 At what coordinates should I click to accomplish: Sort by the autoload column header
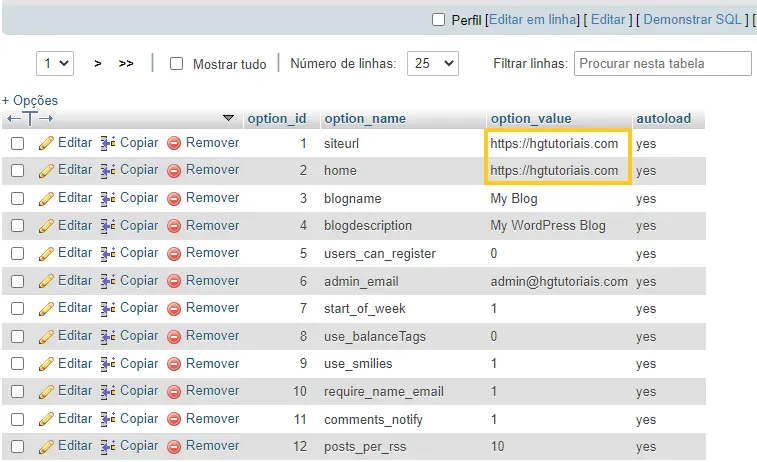[x=663, y=119]
